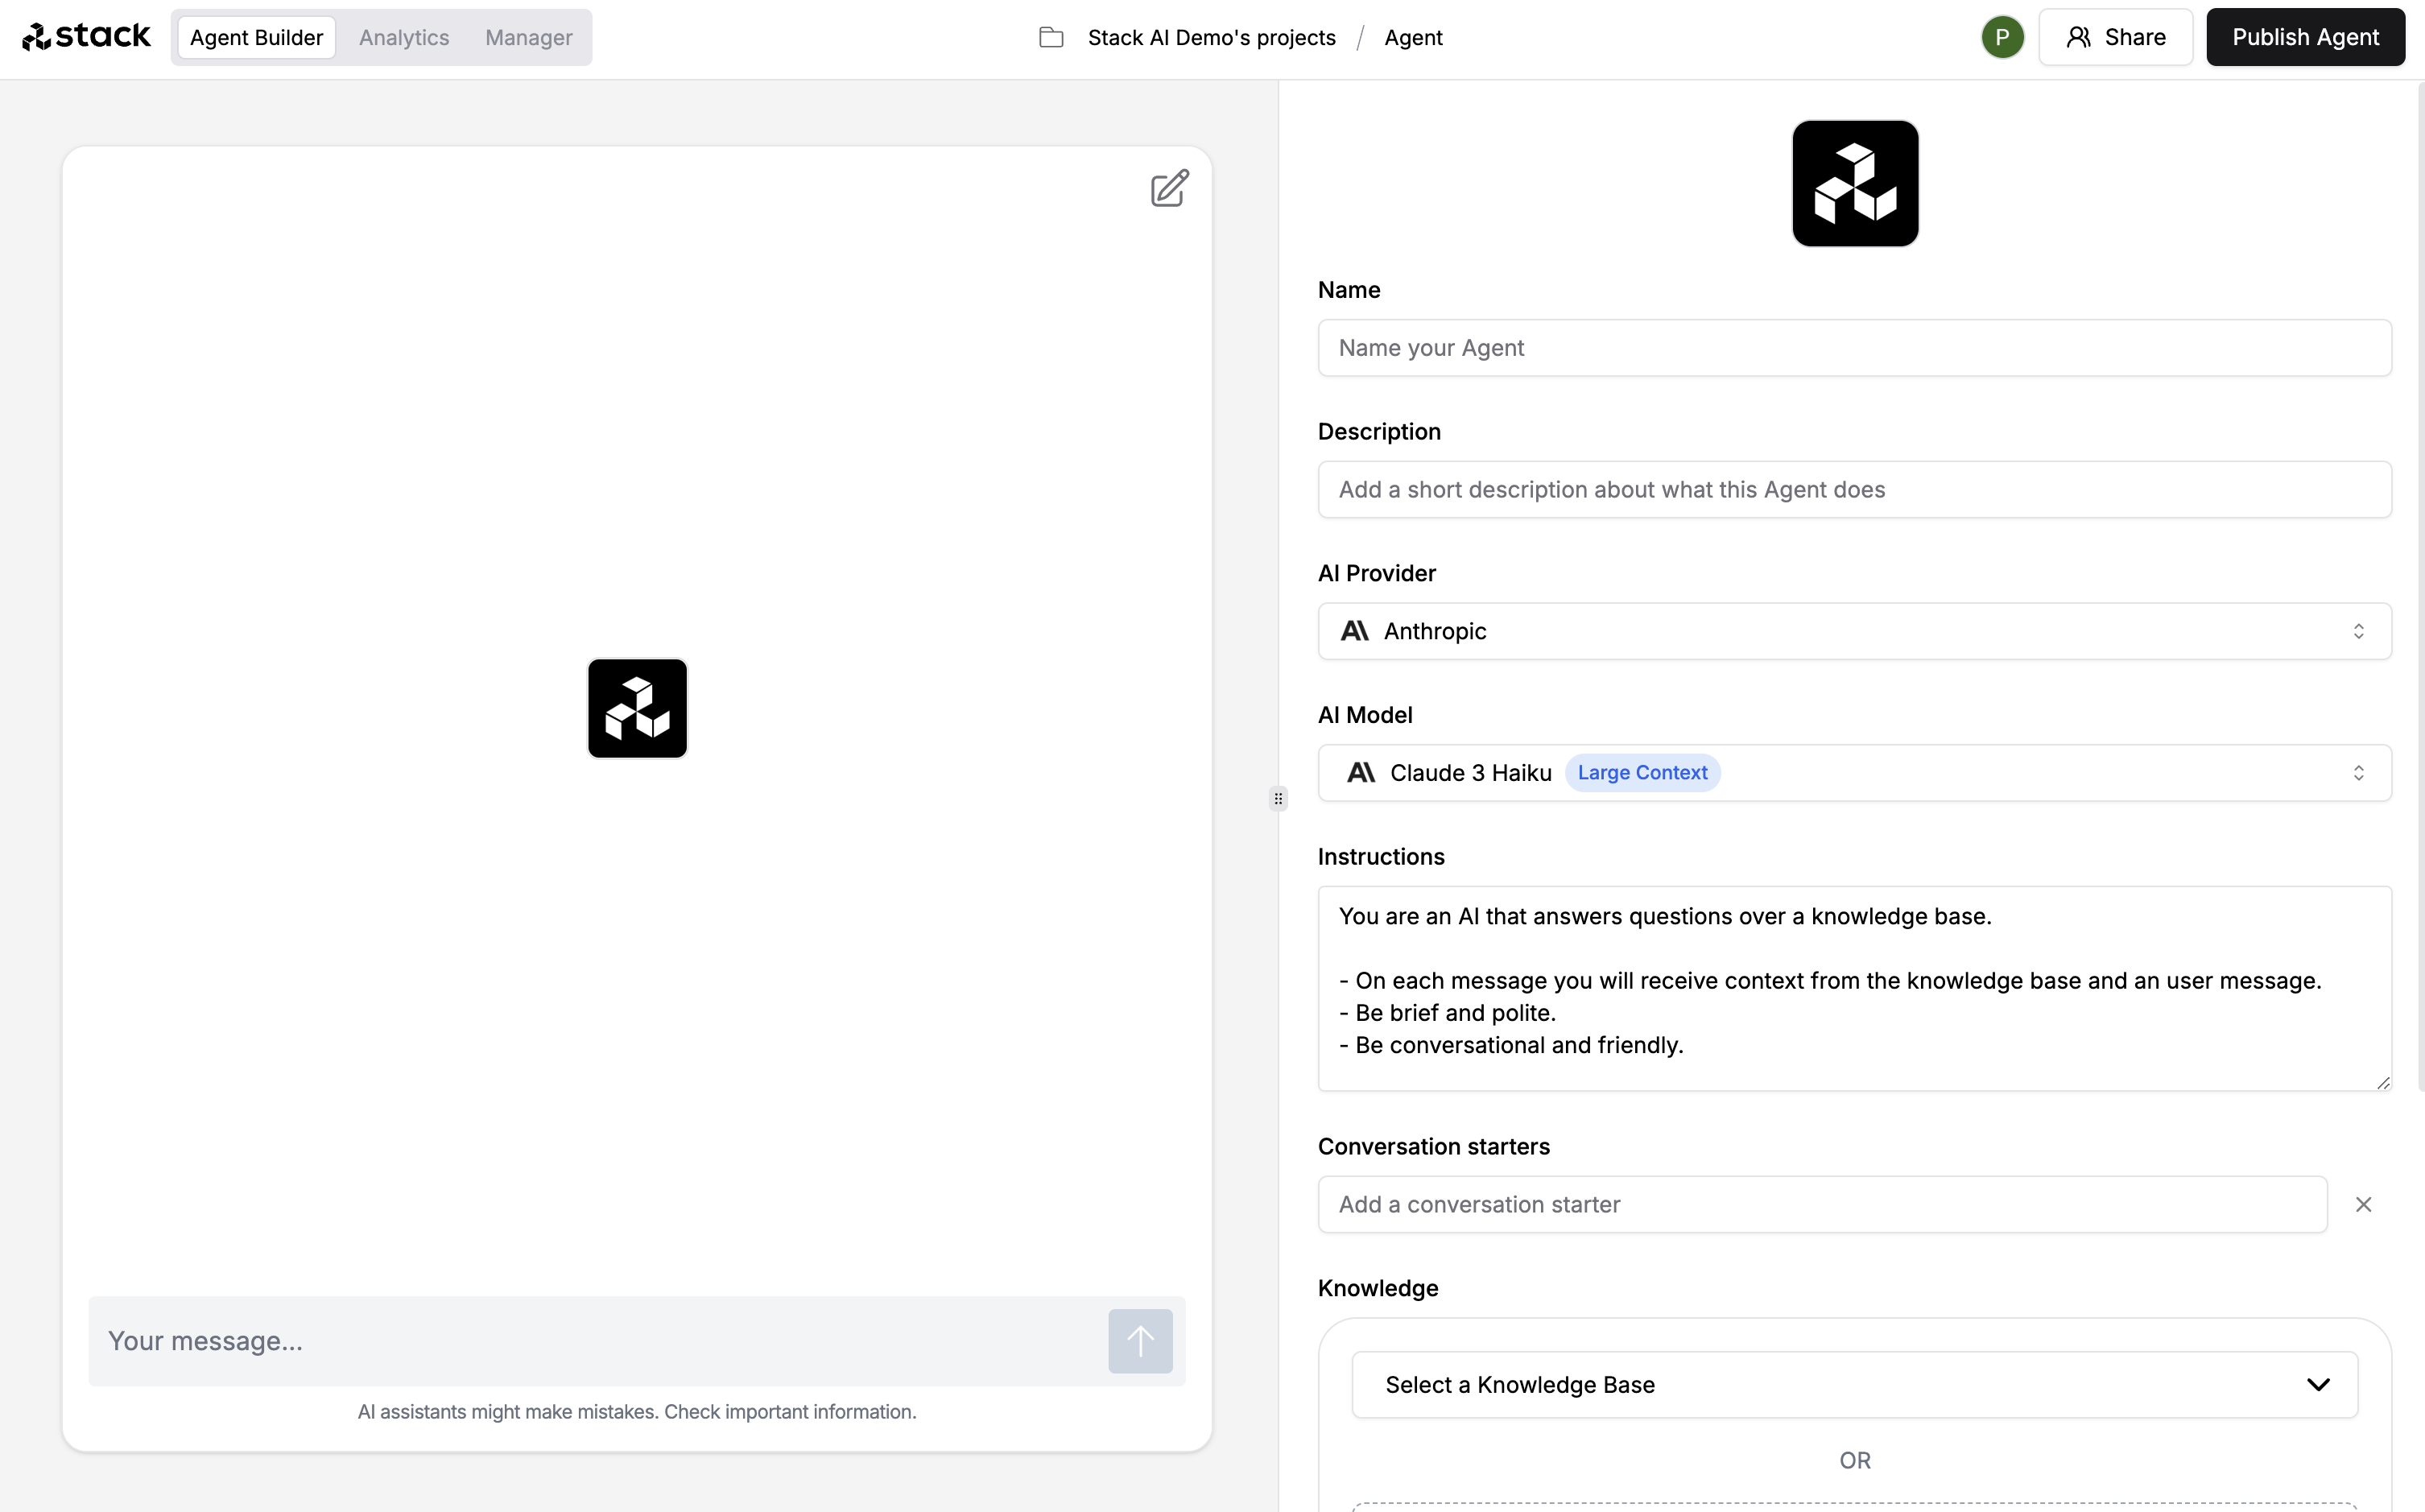This screenshot has height=1512, width=2425.
Task: Click the user avatar icon top-right
Action: (2003, 36)
